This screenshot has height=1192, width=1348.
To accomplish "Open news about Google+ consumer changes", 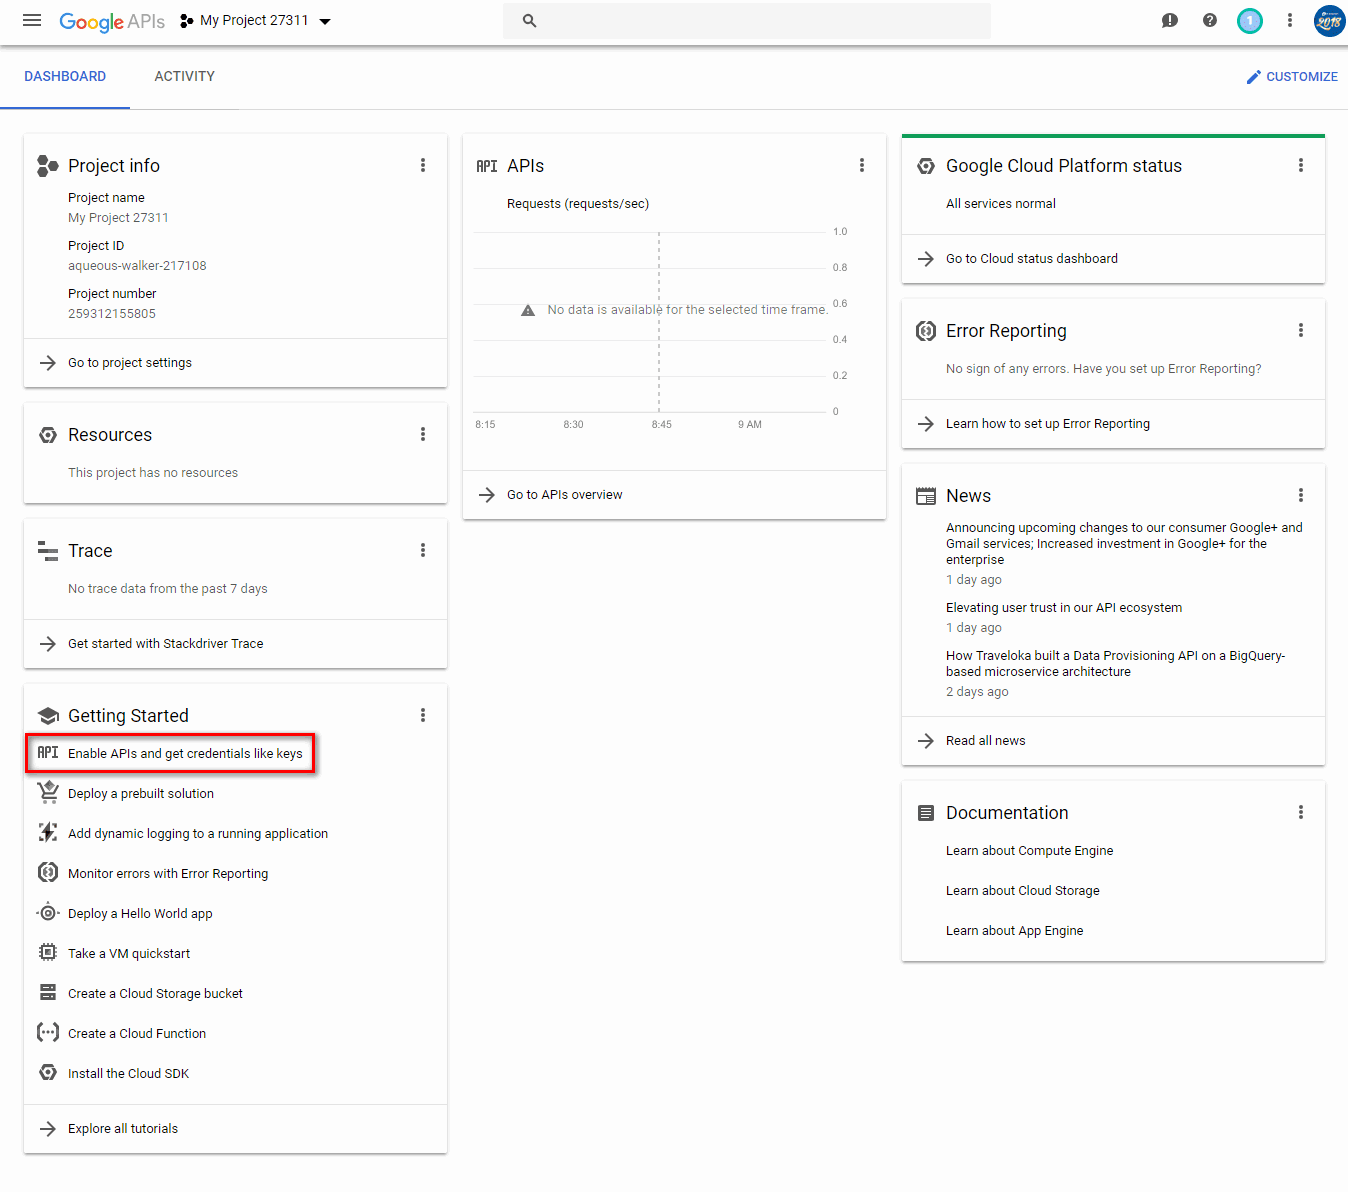I will 1124,544.
